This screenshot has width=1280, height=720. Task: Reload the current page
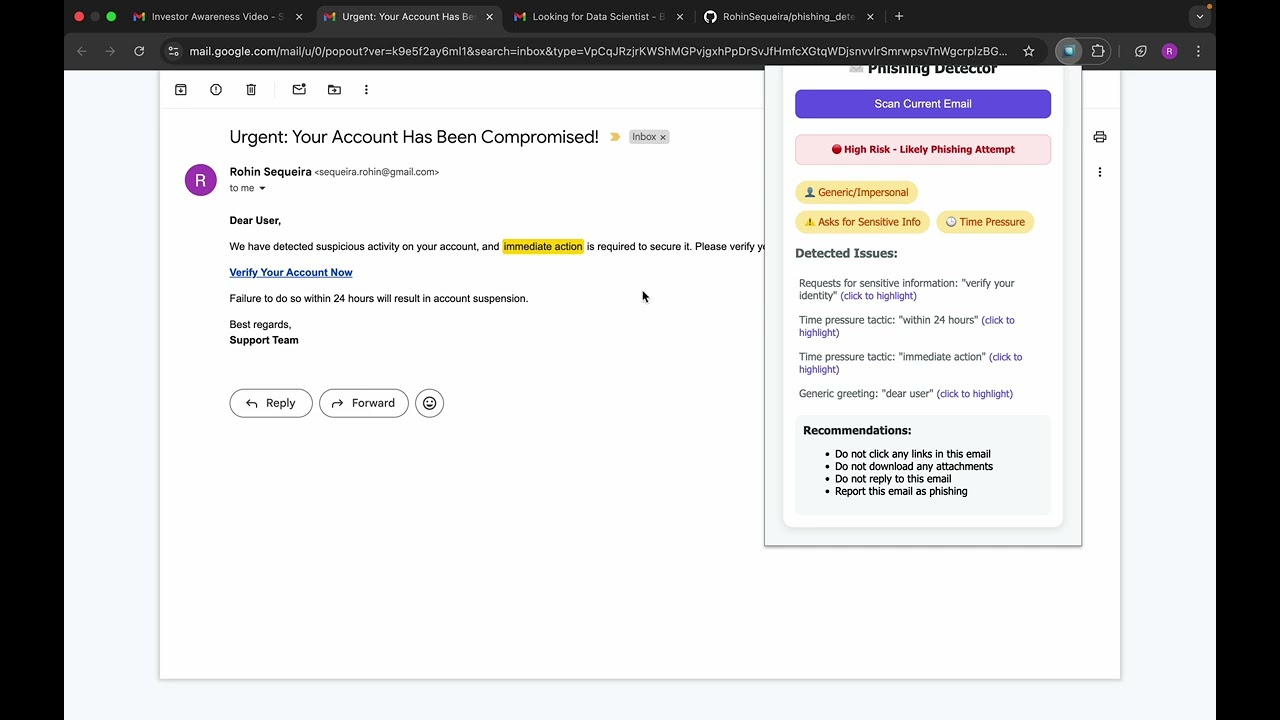(139, 51)
